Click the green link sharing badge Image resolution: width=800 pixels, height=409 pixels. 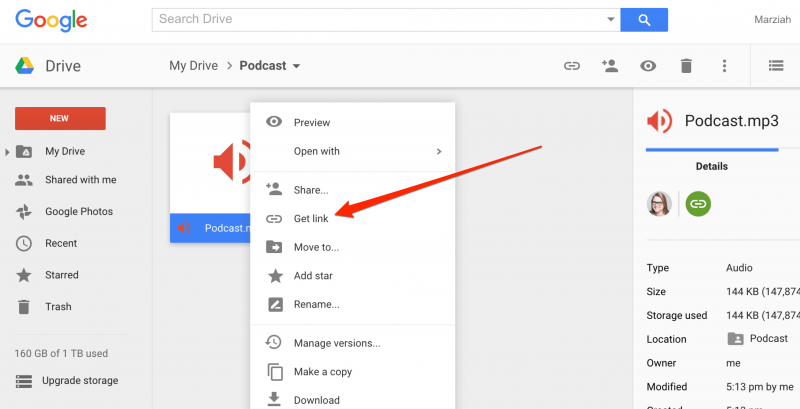(x=698, y=204)
